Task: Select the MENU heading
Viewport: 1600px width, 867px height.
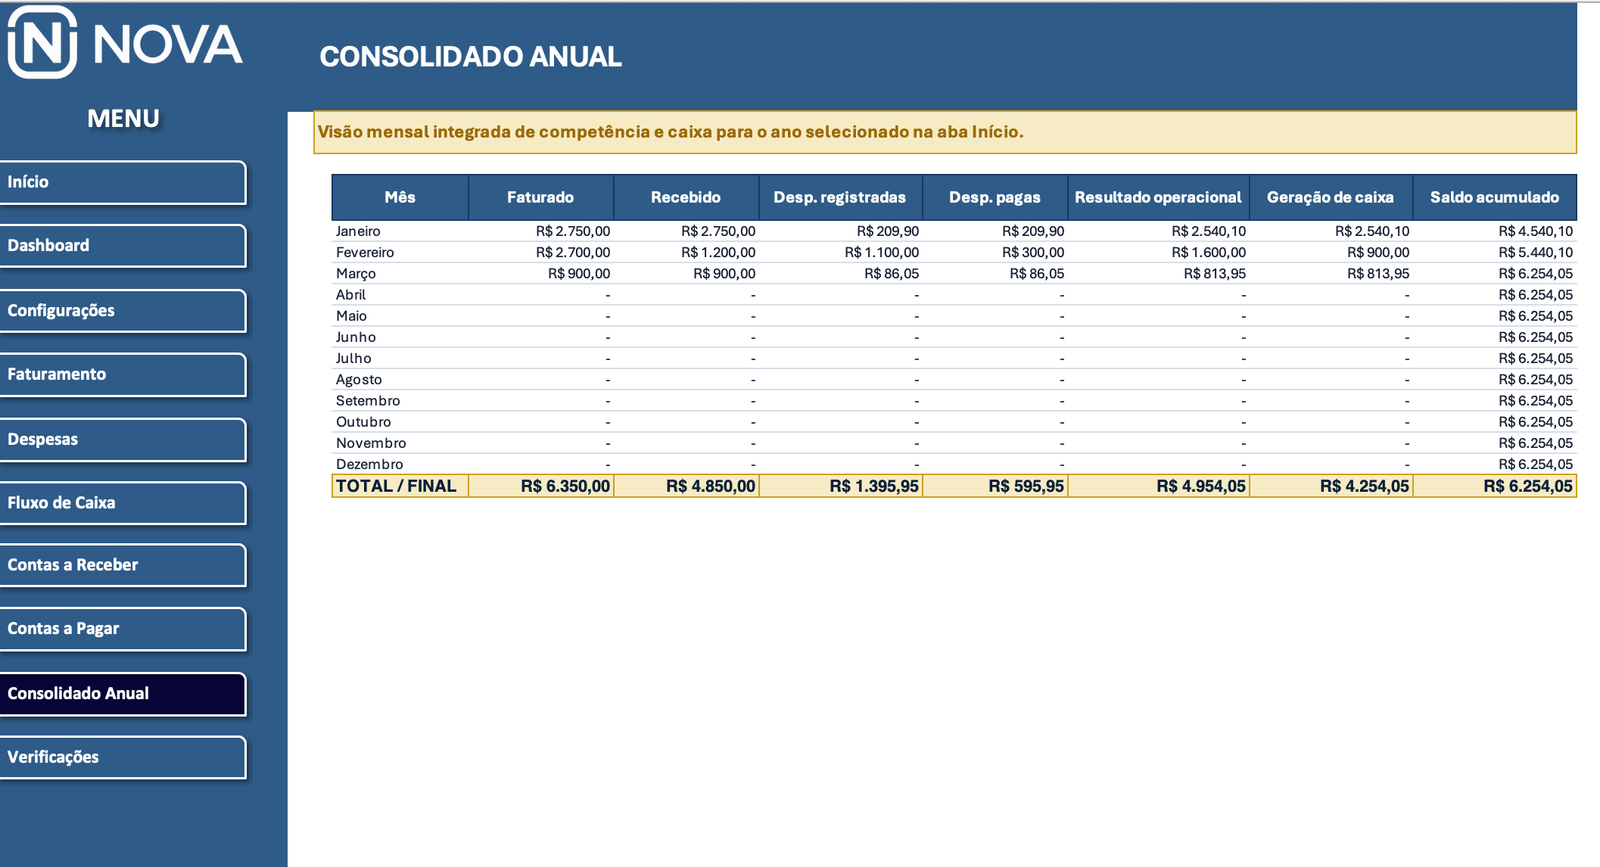Action: (x=123, y=118)
